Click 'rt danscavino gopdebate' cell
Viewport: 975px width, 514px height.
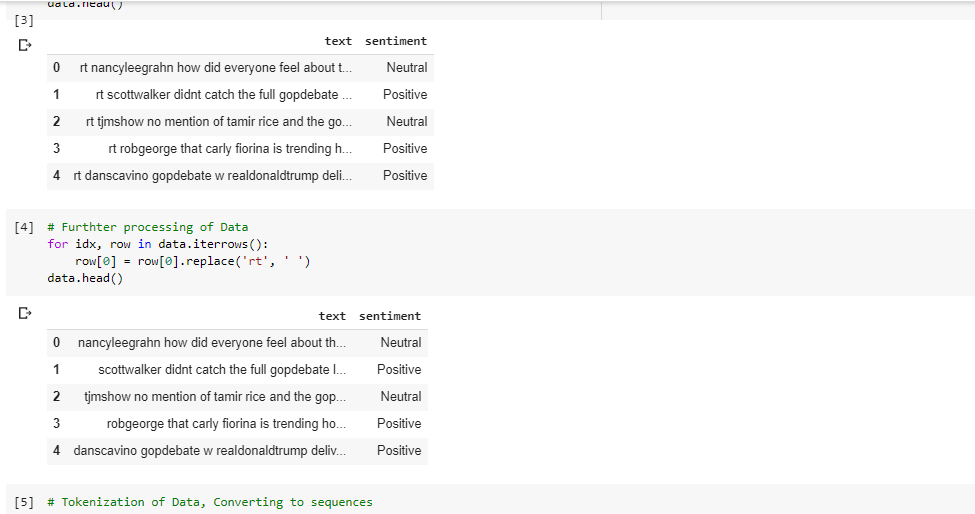click(x=213, y=176)
